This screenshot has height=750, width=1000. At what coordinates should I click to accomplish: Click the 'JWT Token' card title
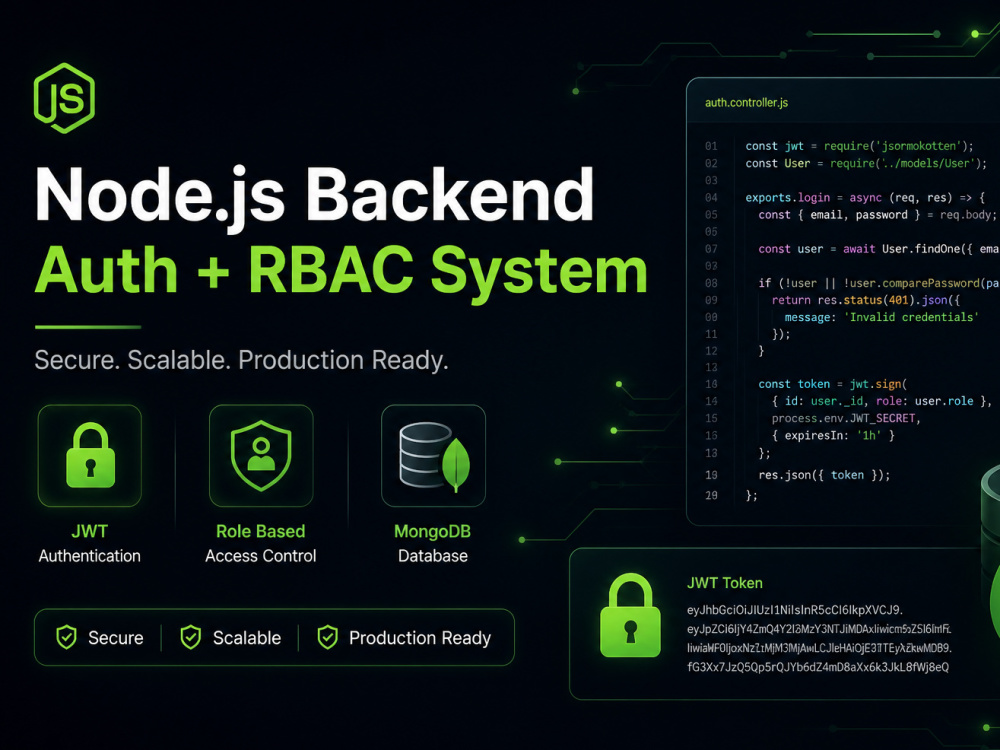pos(724,583)
